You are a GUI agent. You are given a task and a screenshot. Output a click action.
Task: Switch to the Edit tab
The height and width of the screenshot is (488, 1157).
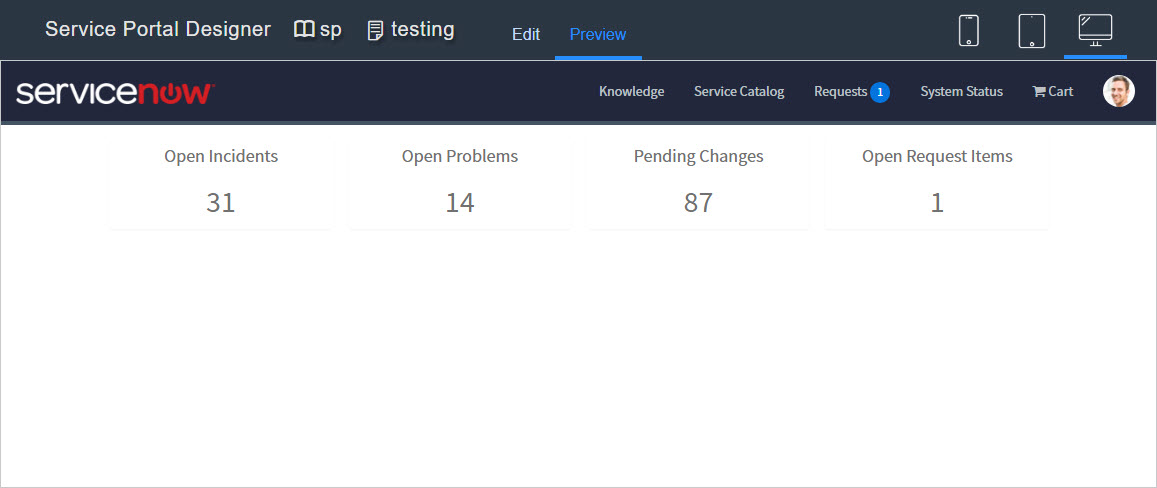(x=526, y=35)
